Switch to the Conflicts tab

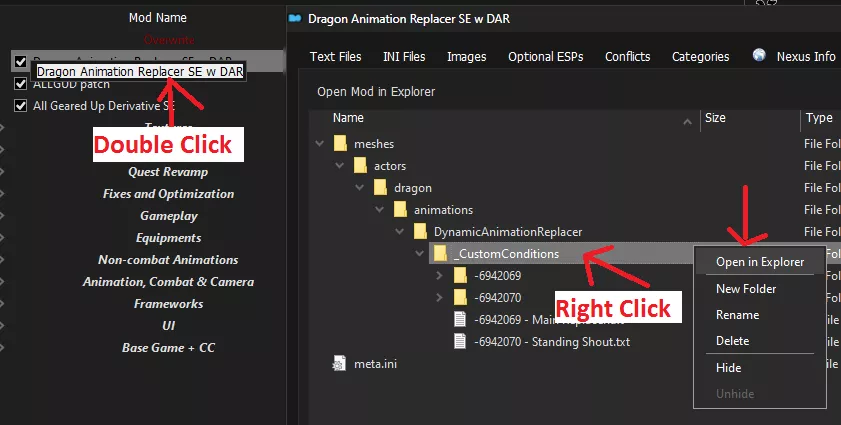coord(628,56)
